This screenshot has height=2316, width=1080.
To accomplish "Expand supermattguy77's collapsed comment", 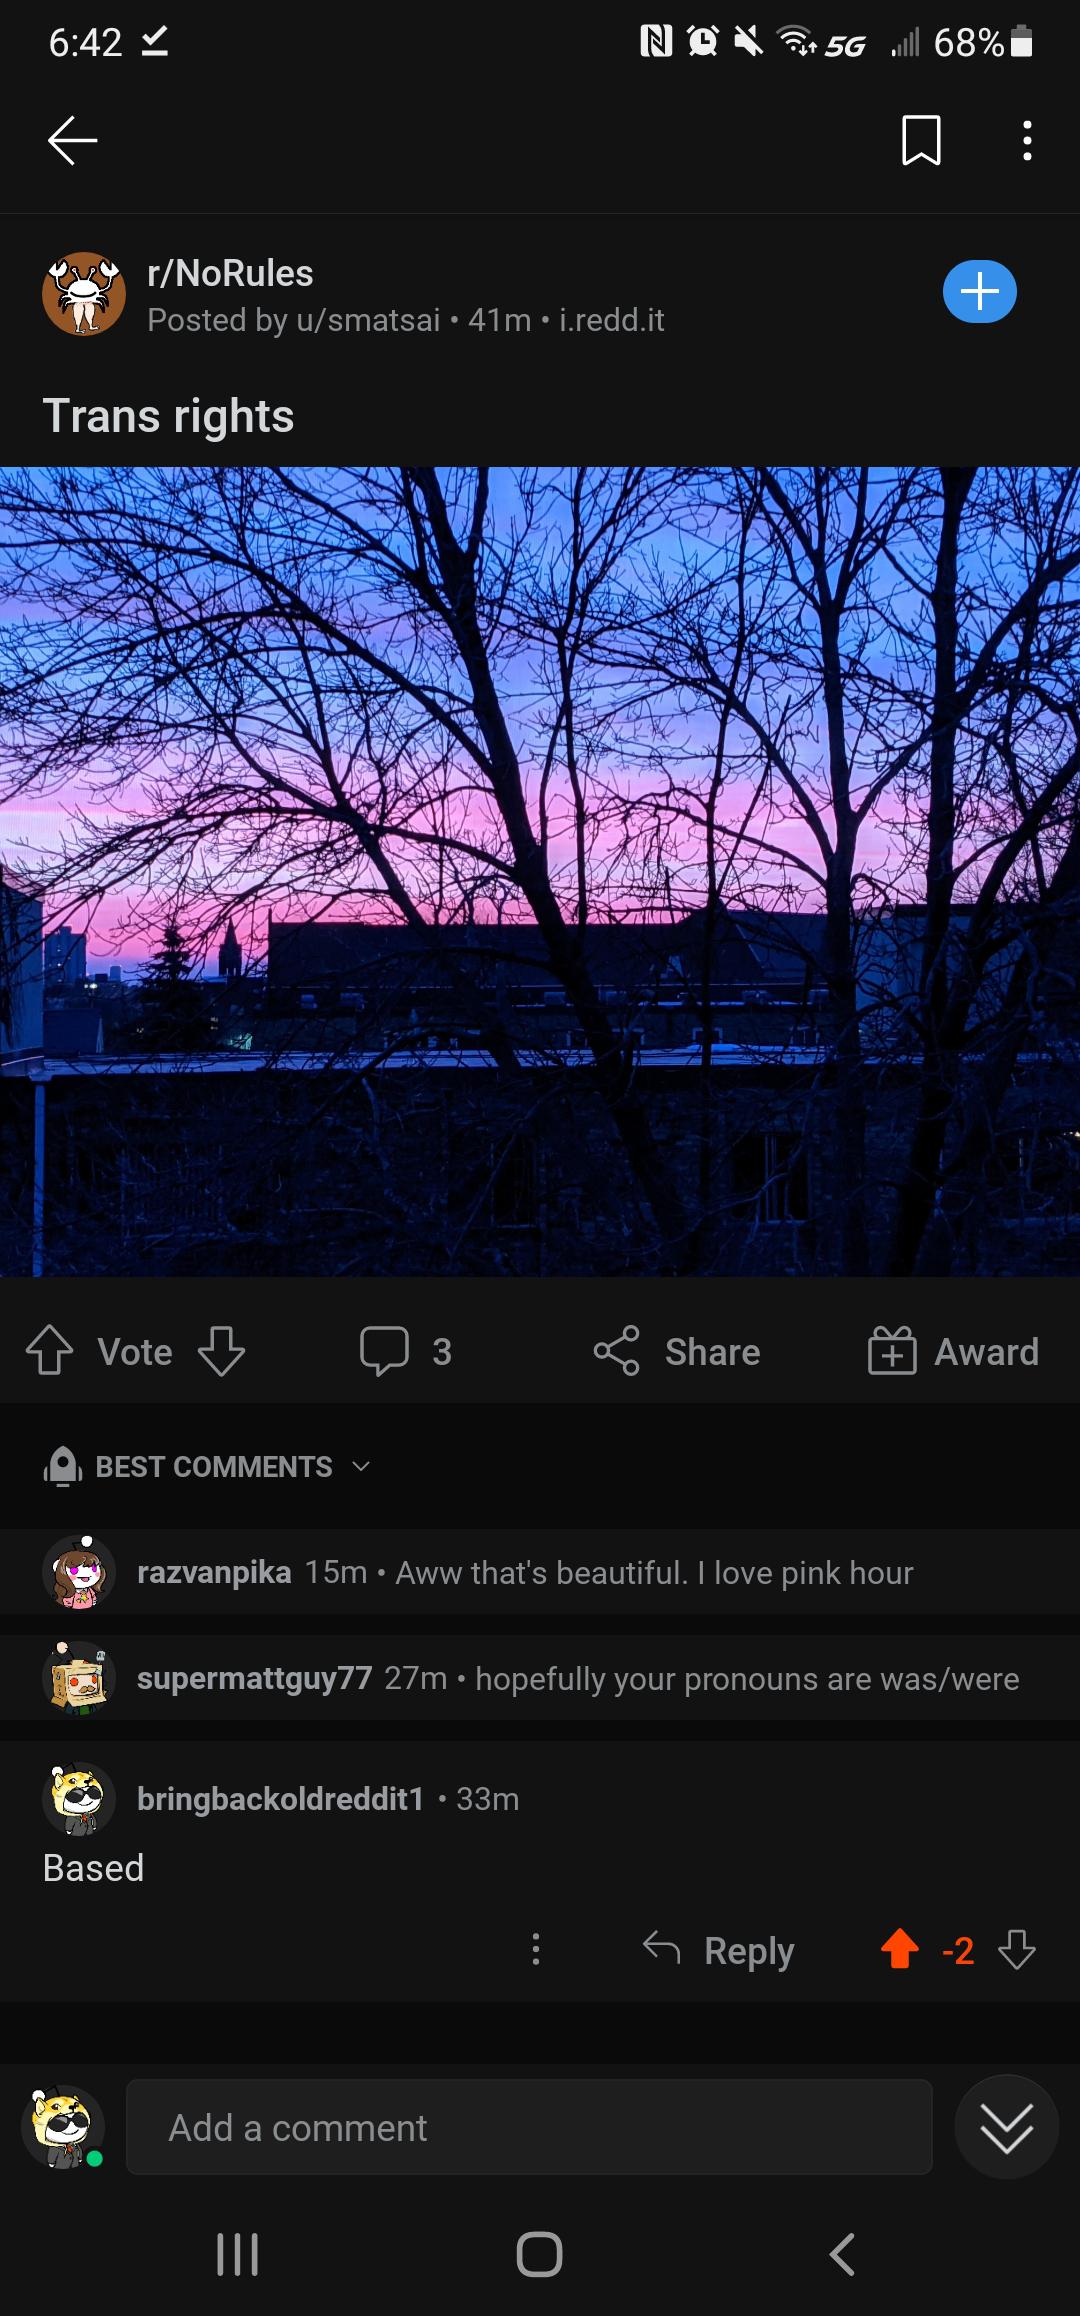I will [x=540, y=1678].
